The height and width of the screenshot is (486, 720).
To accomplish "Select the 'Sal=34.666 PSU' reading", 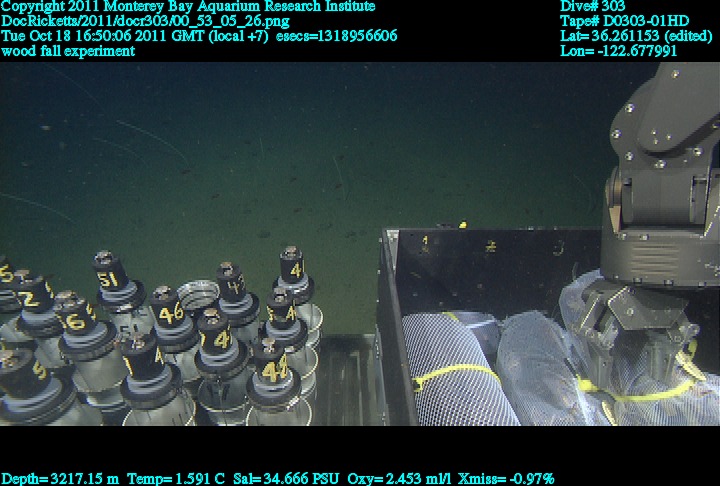I will point(286,479).
